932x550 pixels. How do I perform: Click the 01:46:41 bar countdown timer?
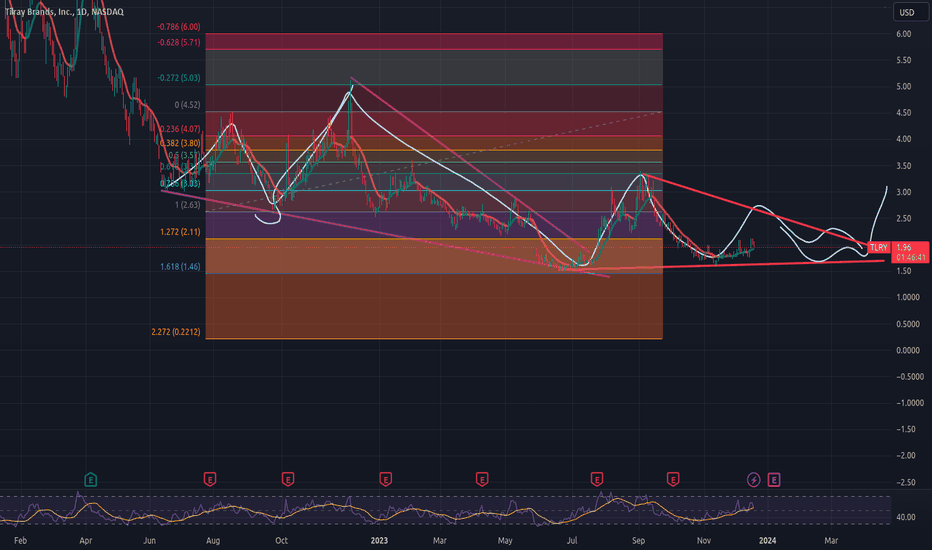tap(911, 257)
